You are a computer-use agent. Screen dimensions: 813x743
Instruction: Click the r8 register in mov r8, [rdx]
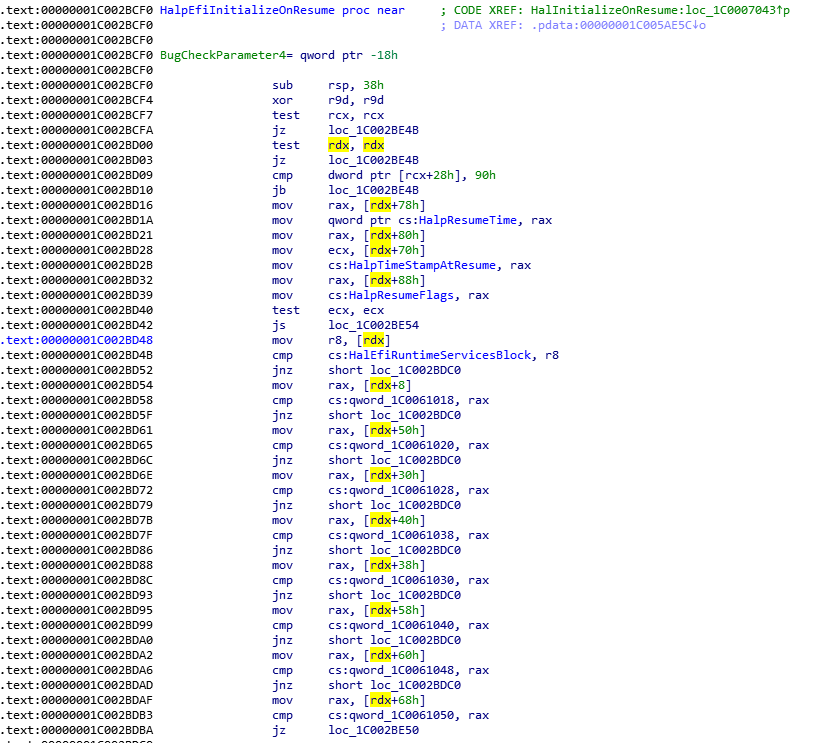coord(335,341)
